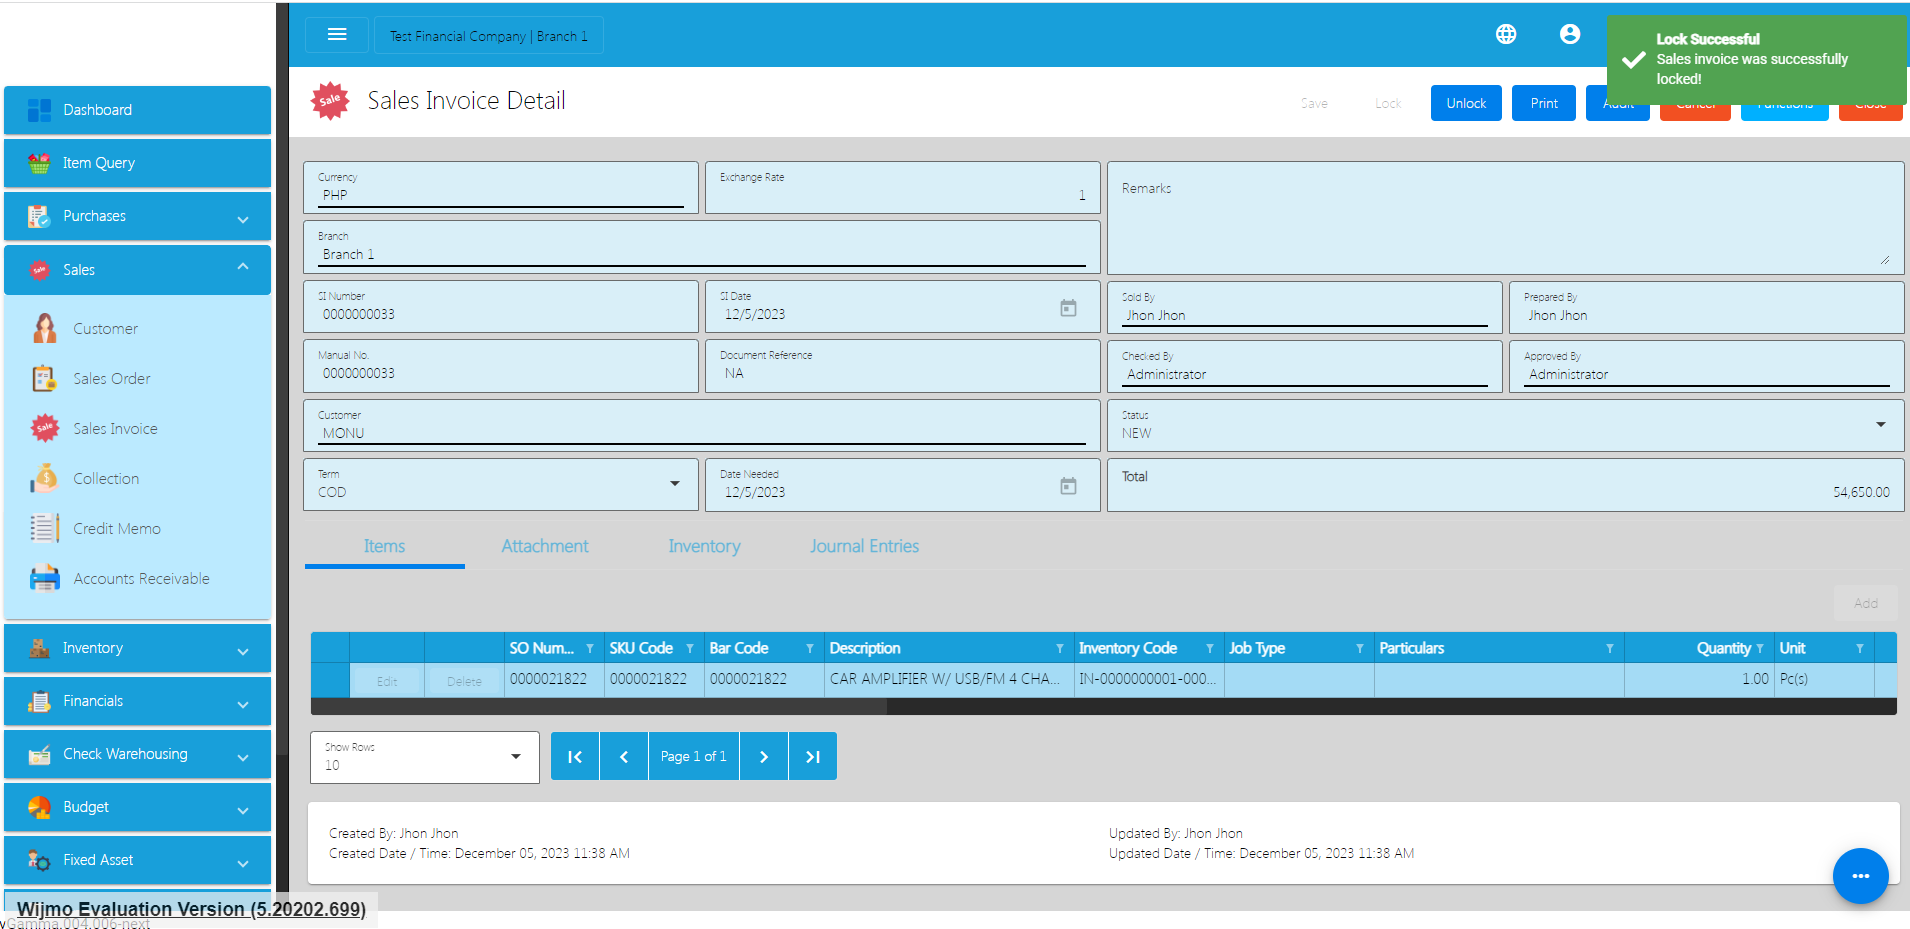The height and width of the screenshot is (929, 1910).
Task: Click the Print button
Action: (x=1543, y=103)
